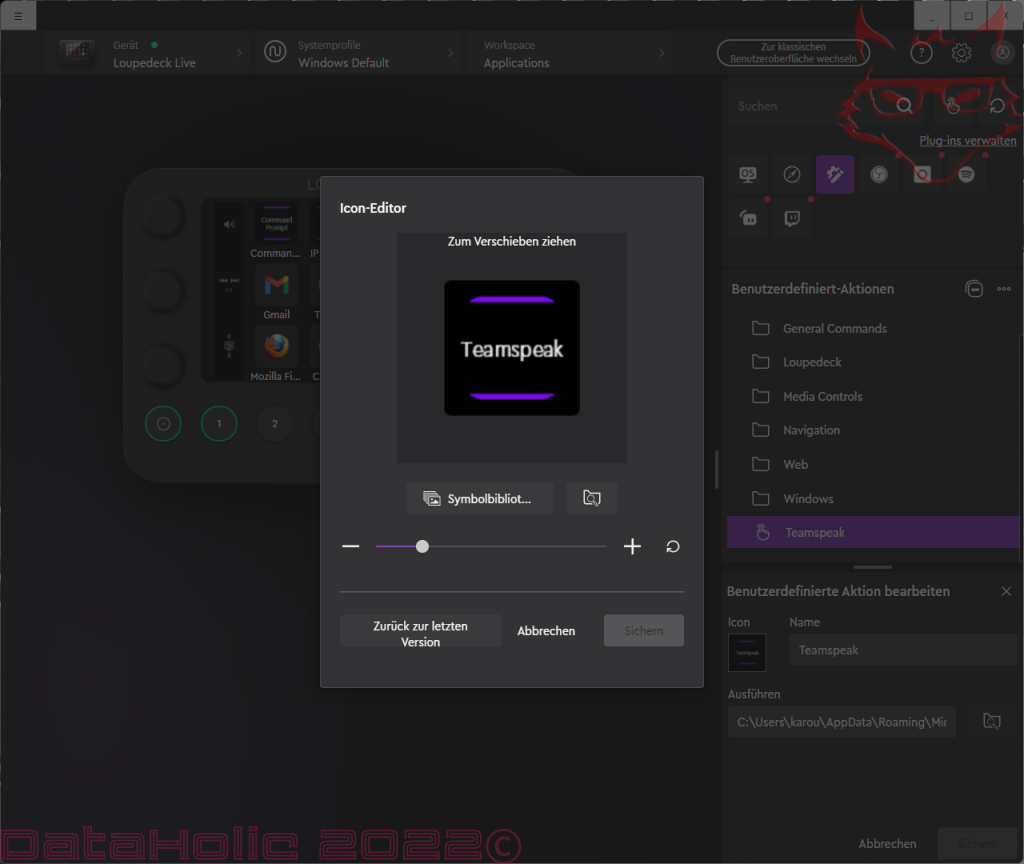Screen dimensions: 1024x864
Task: Open the three-dot more options menu
Action: [x=1004, y=289]
